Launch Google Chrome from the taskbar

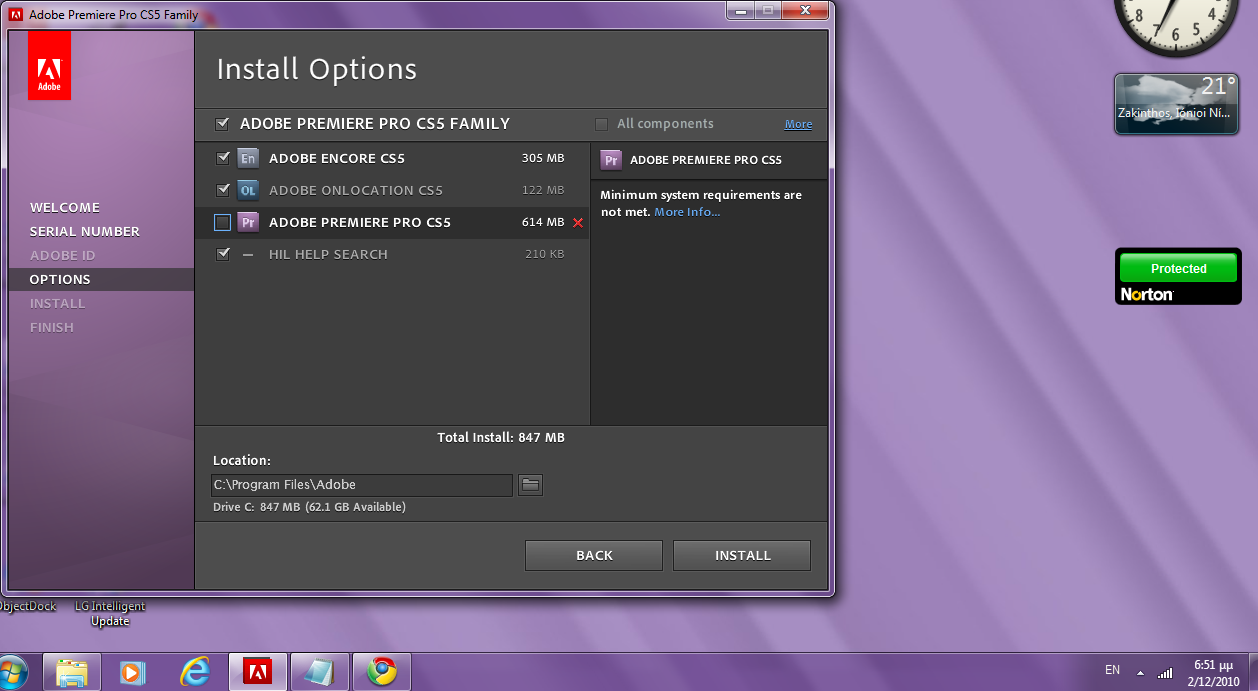pos(382,672)
